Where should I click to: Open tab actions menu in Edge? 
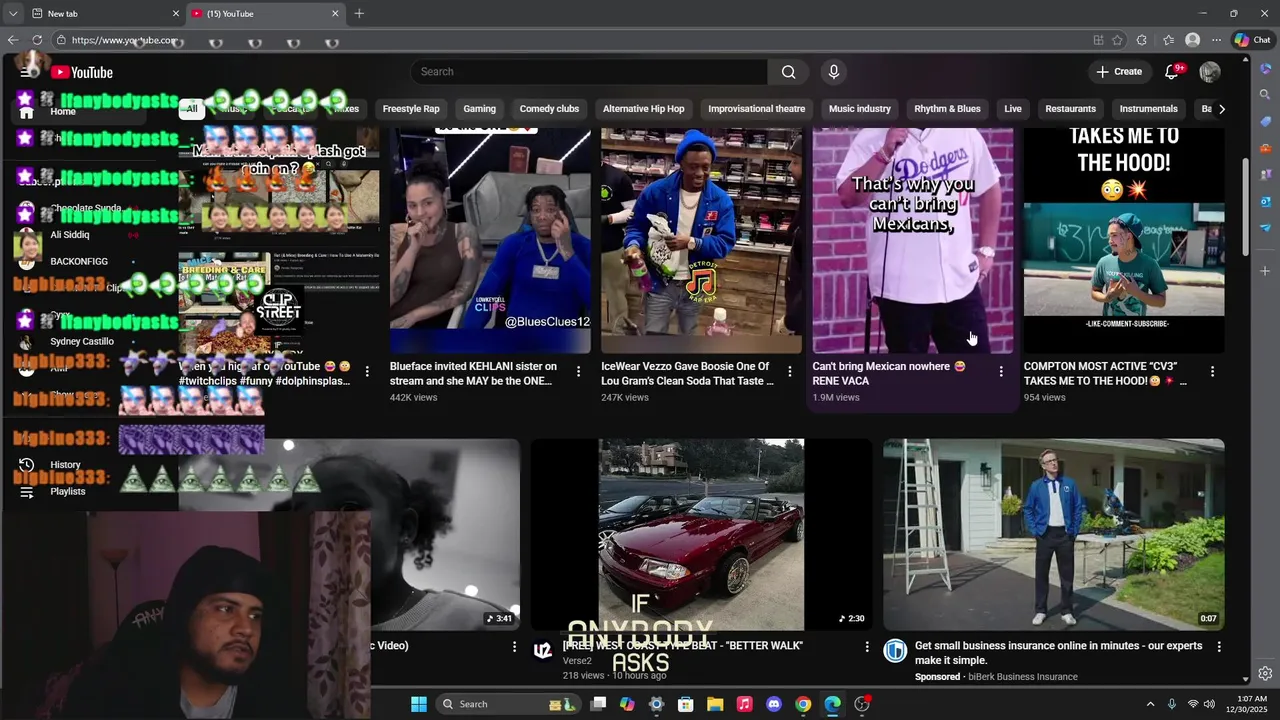12,13
